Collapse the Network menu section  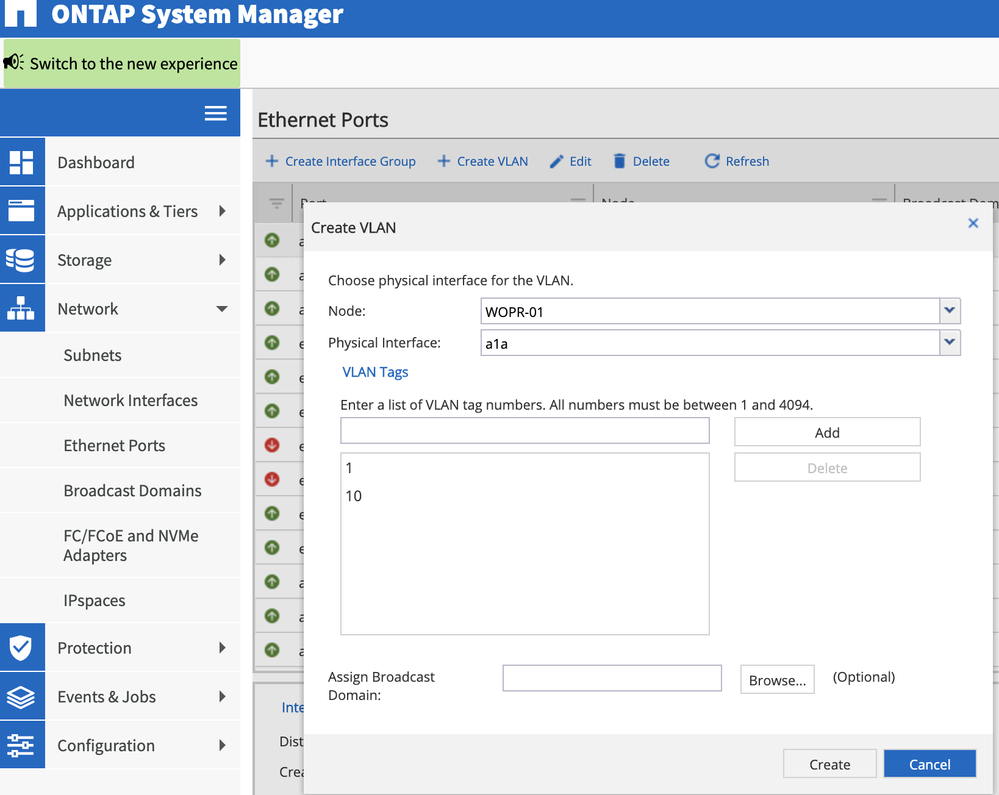222,309
